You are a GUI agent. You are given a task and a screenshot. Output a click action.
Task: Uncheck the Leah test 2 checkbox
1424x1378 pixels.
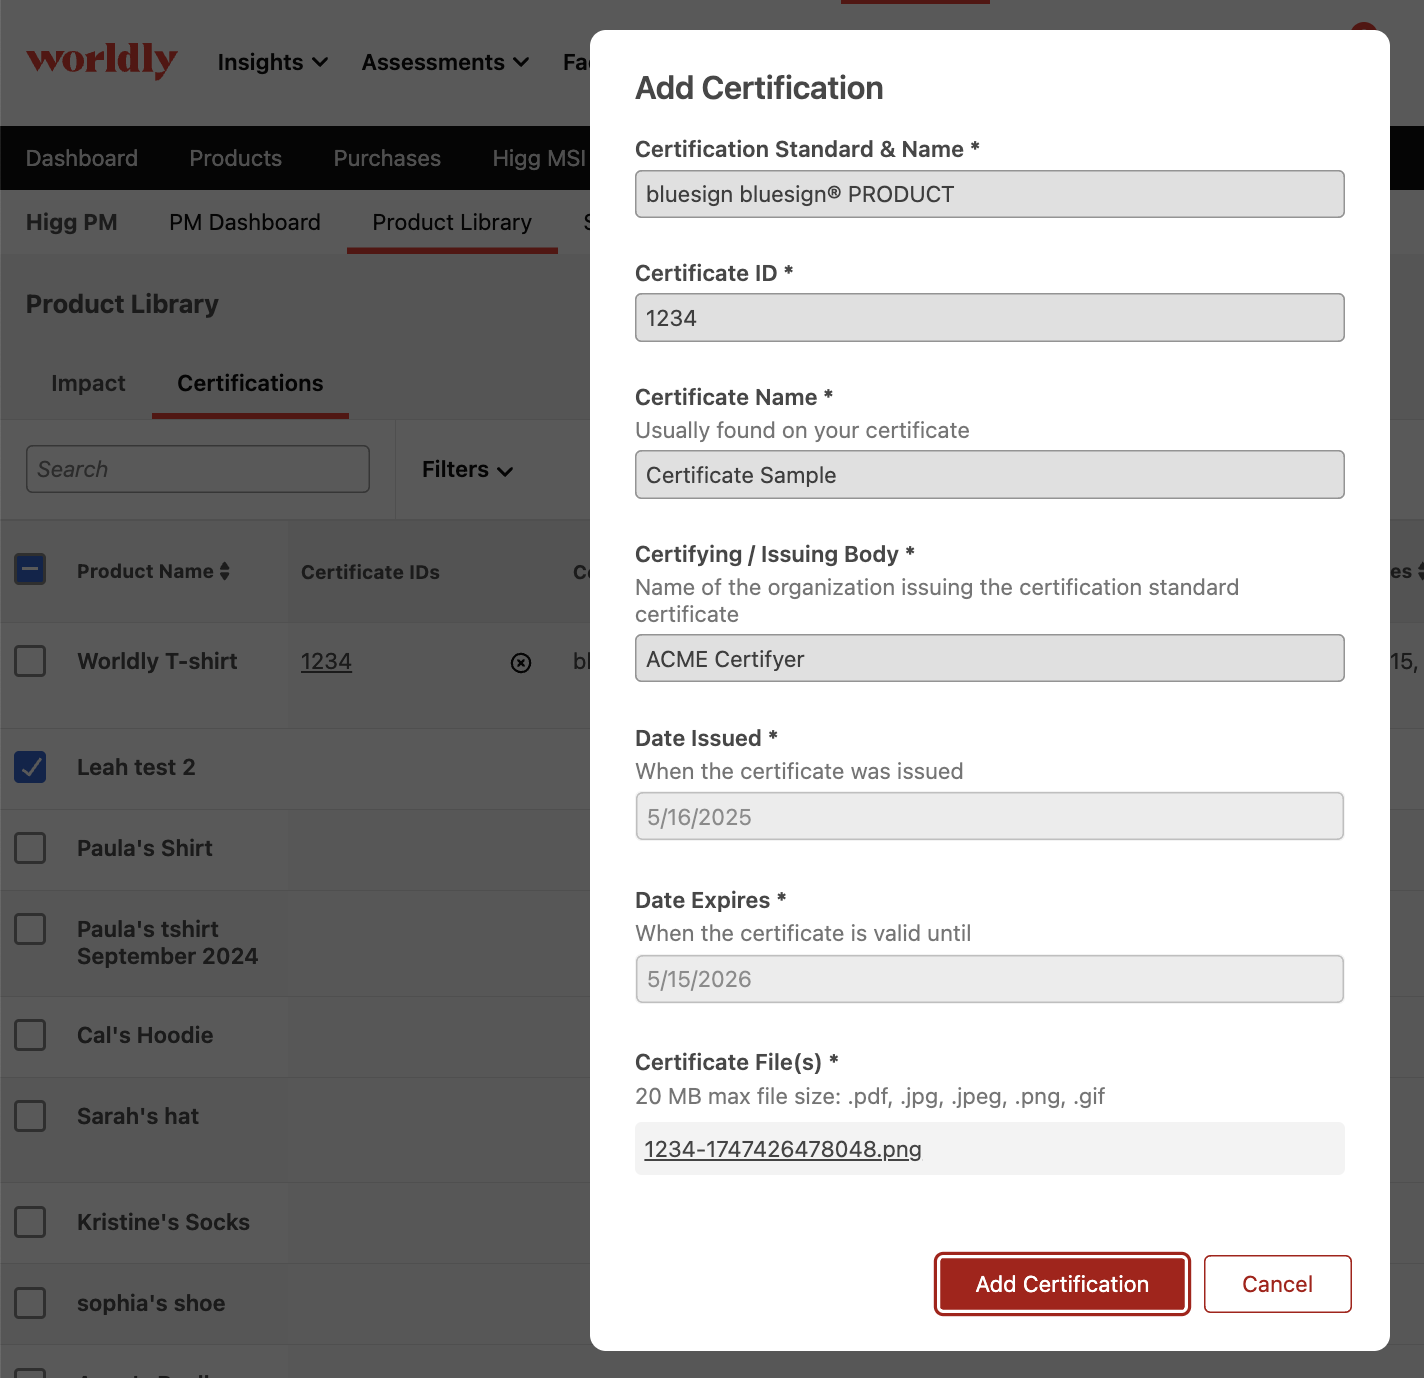(30, 767)
